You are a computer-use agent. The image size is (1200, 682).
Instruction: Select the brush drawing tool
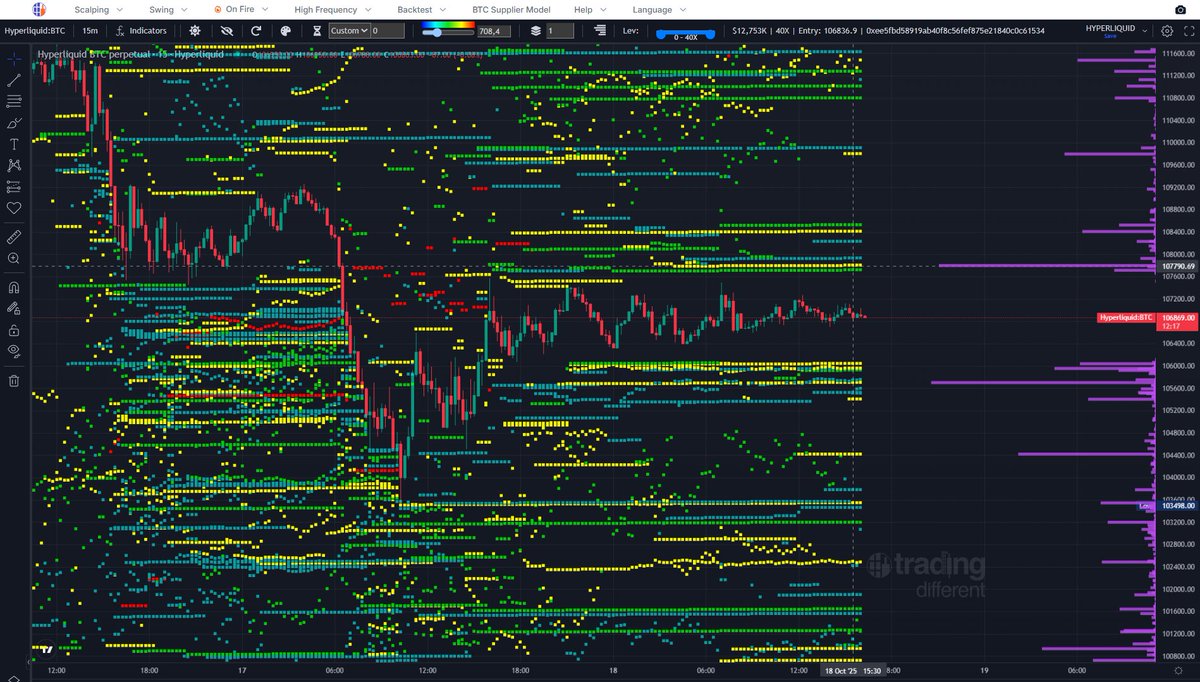pos(14,123)
